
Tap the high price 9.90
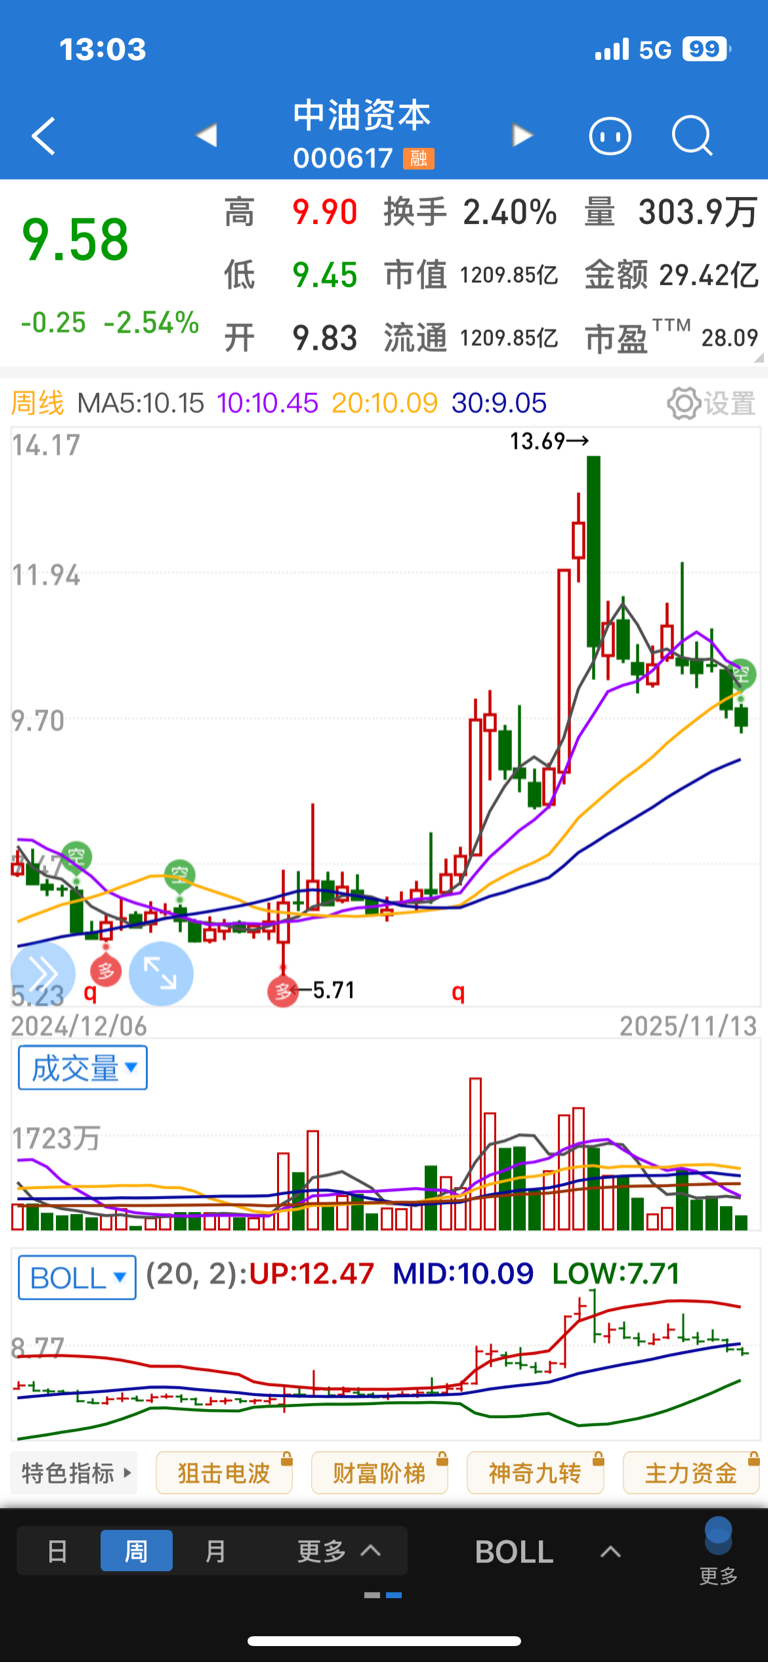tap(324, 212)
